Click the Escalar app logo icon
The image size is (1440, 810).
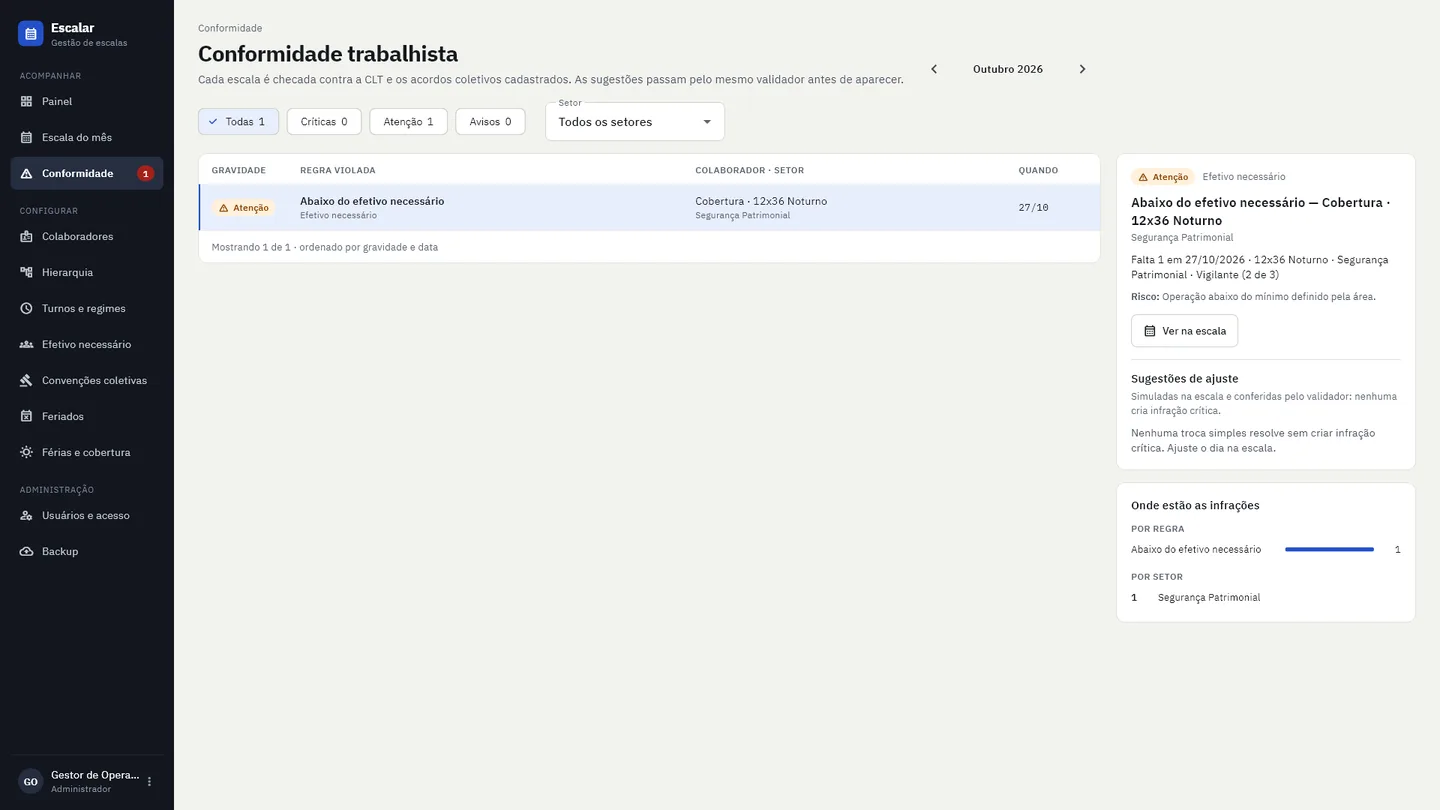[x=30, y=34]
